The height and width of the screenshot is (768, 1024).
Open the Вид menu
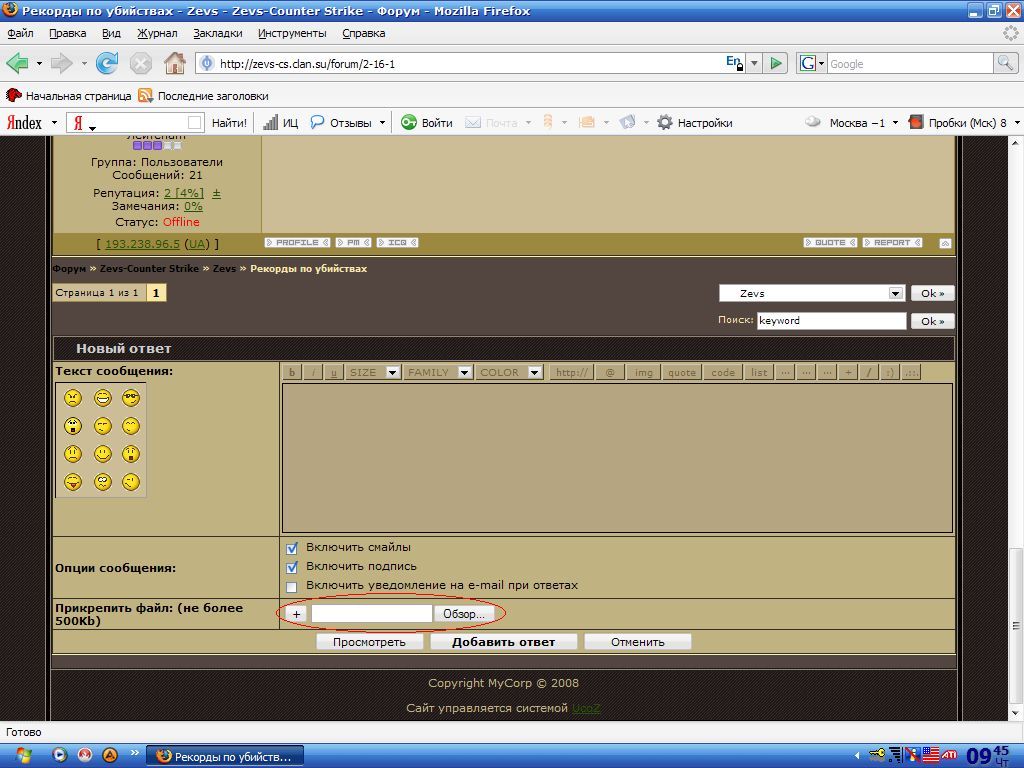pyautogui.click(x=111, y=33)
